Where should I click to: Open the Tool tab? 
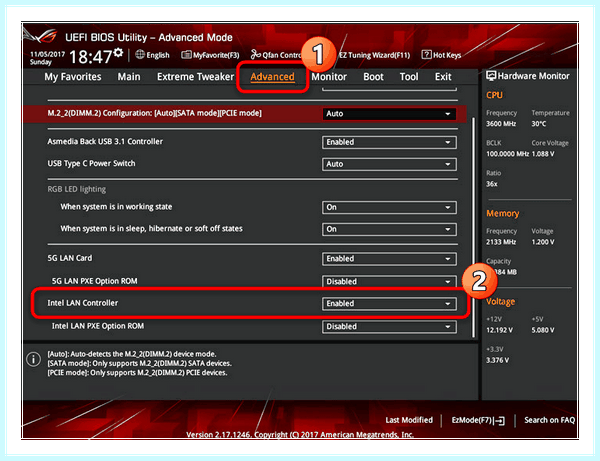[x=409, y=77]
